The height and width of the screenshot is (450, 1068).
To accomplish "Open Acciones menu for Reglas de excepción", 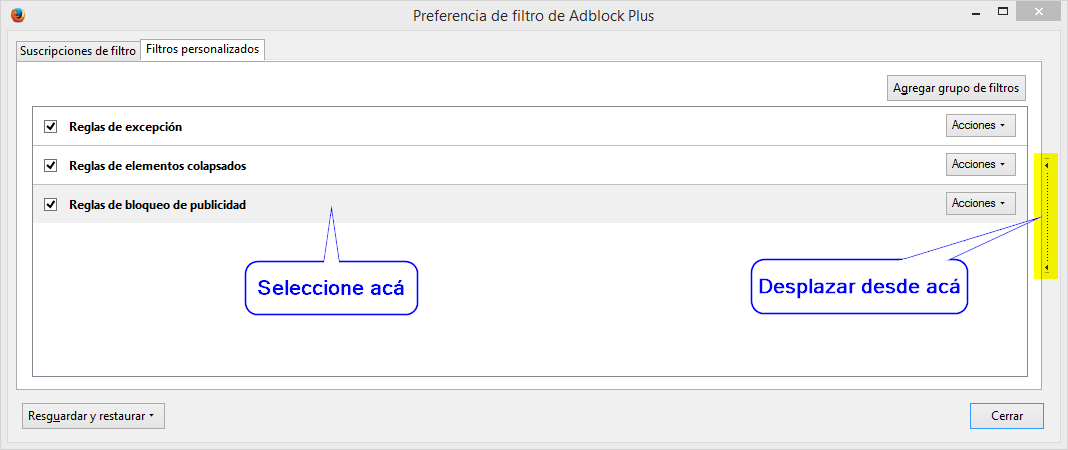I will coord(980,126).
